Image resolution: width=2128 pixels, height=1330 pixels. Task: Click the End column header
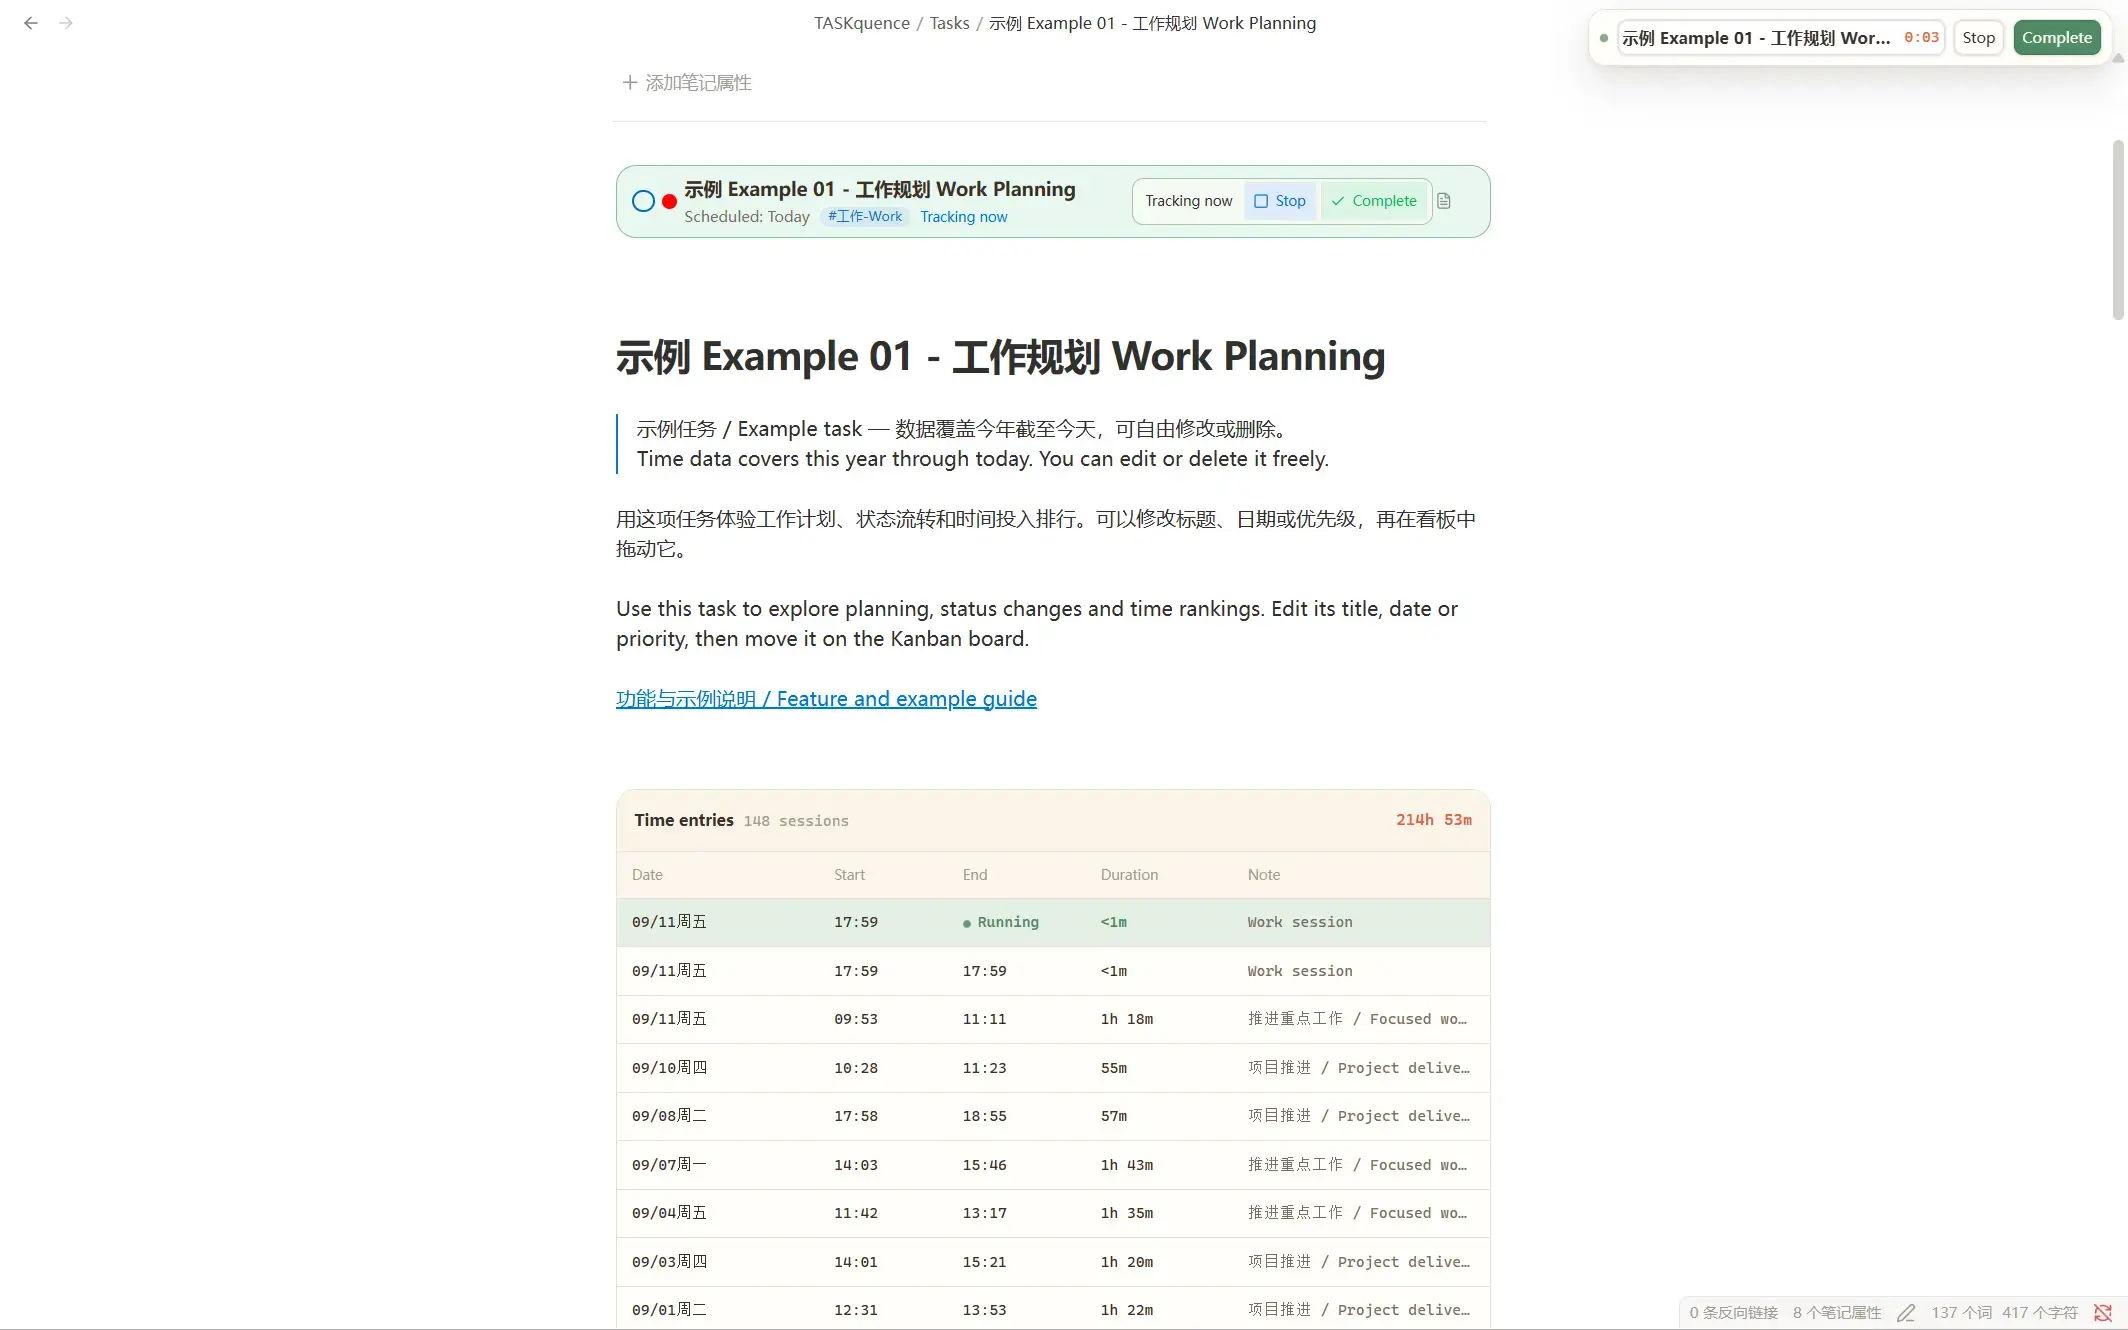(975, 875)
